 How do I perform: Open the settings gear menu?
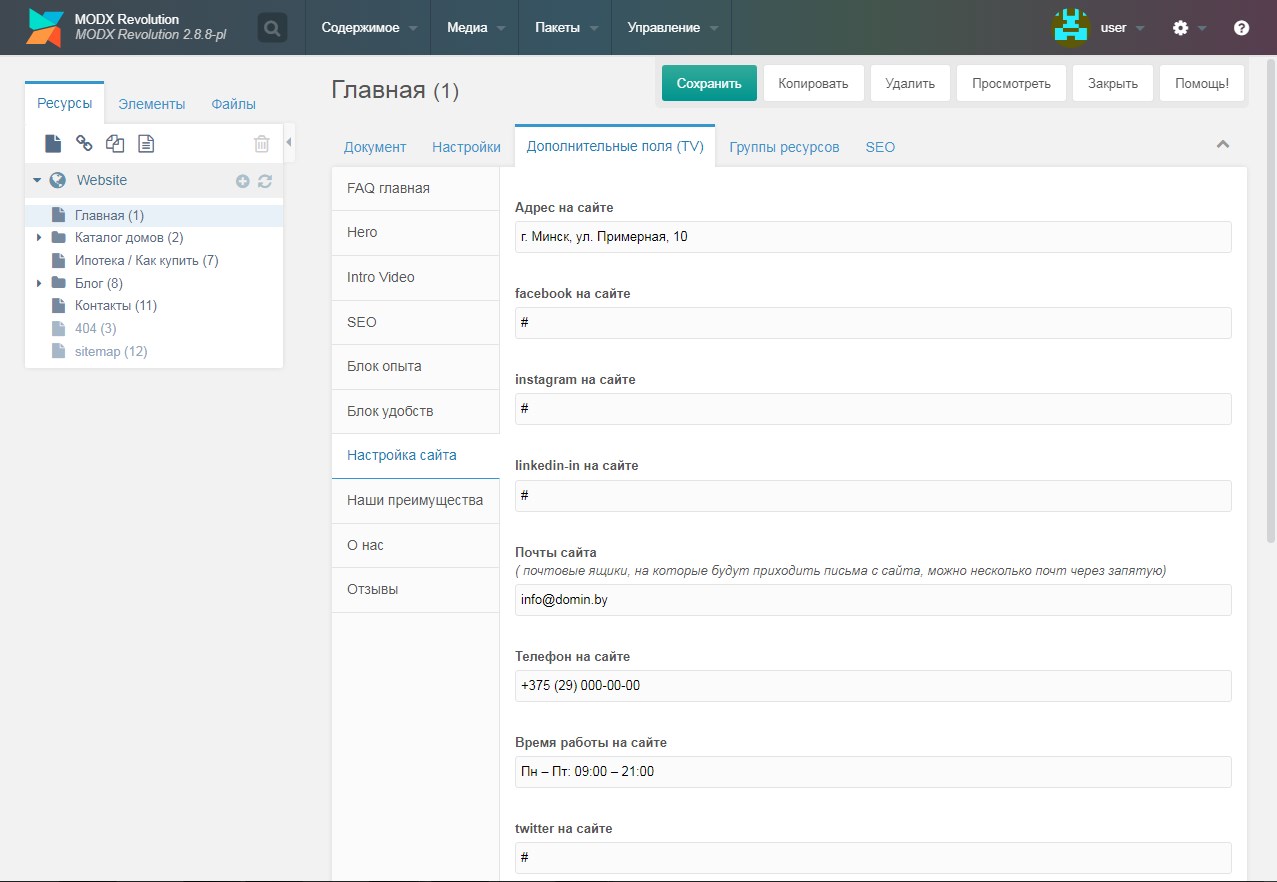pos(1181,28)
